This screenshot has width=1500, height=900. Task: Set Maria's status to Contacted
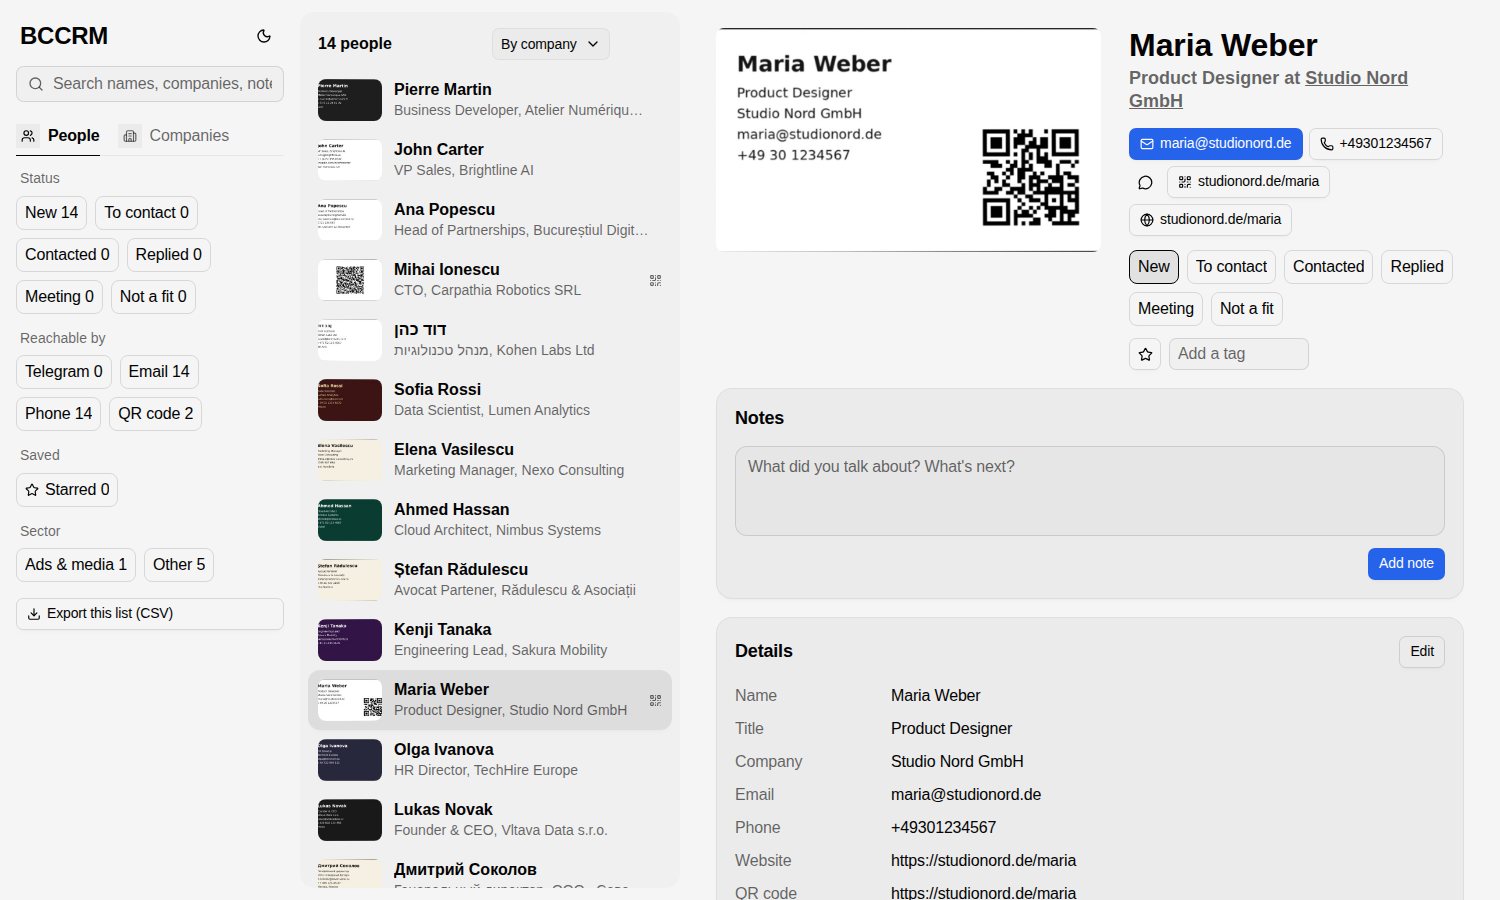click(x=1328, y=267)
